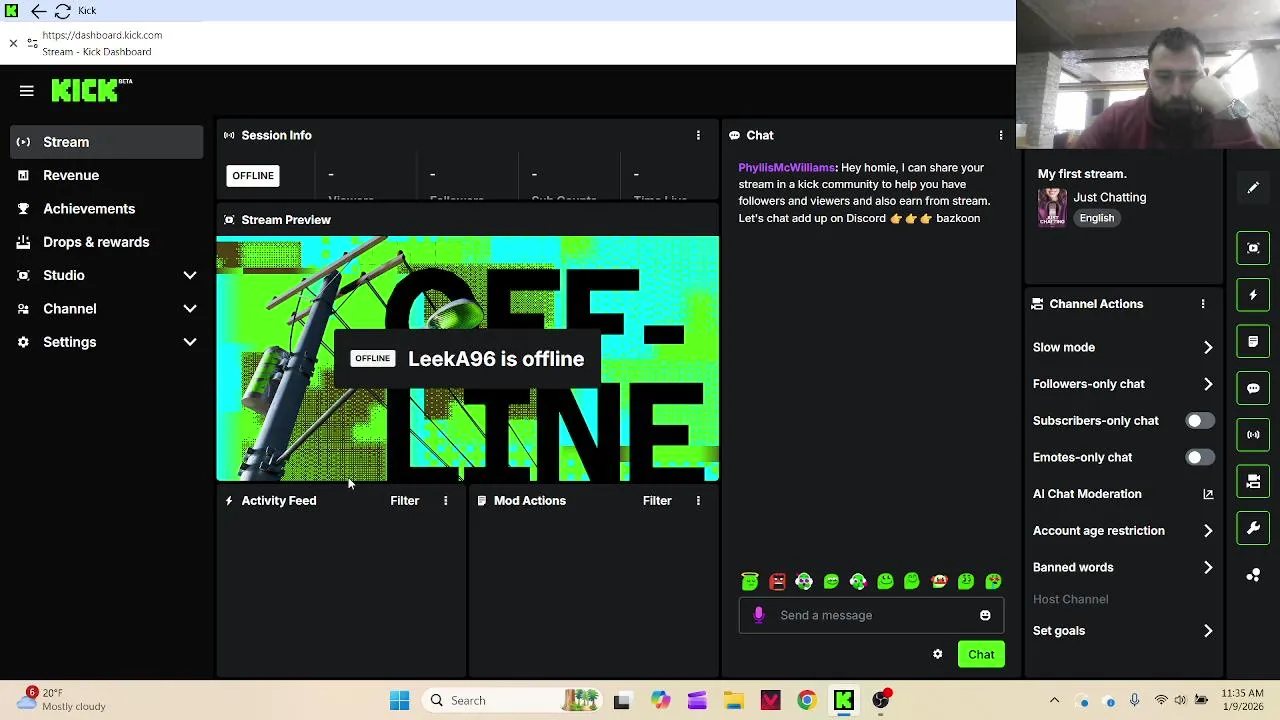Open Set goals arrow
Screen dimensions: 1280x720
(1208, 631)
